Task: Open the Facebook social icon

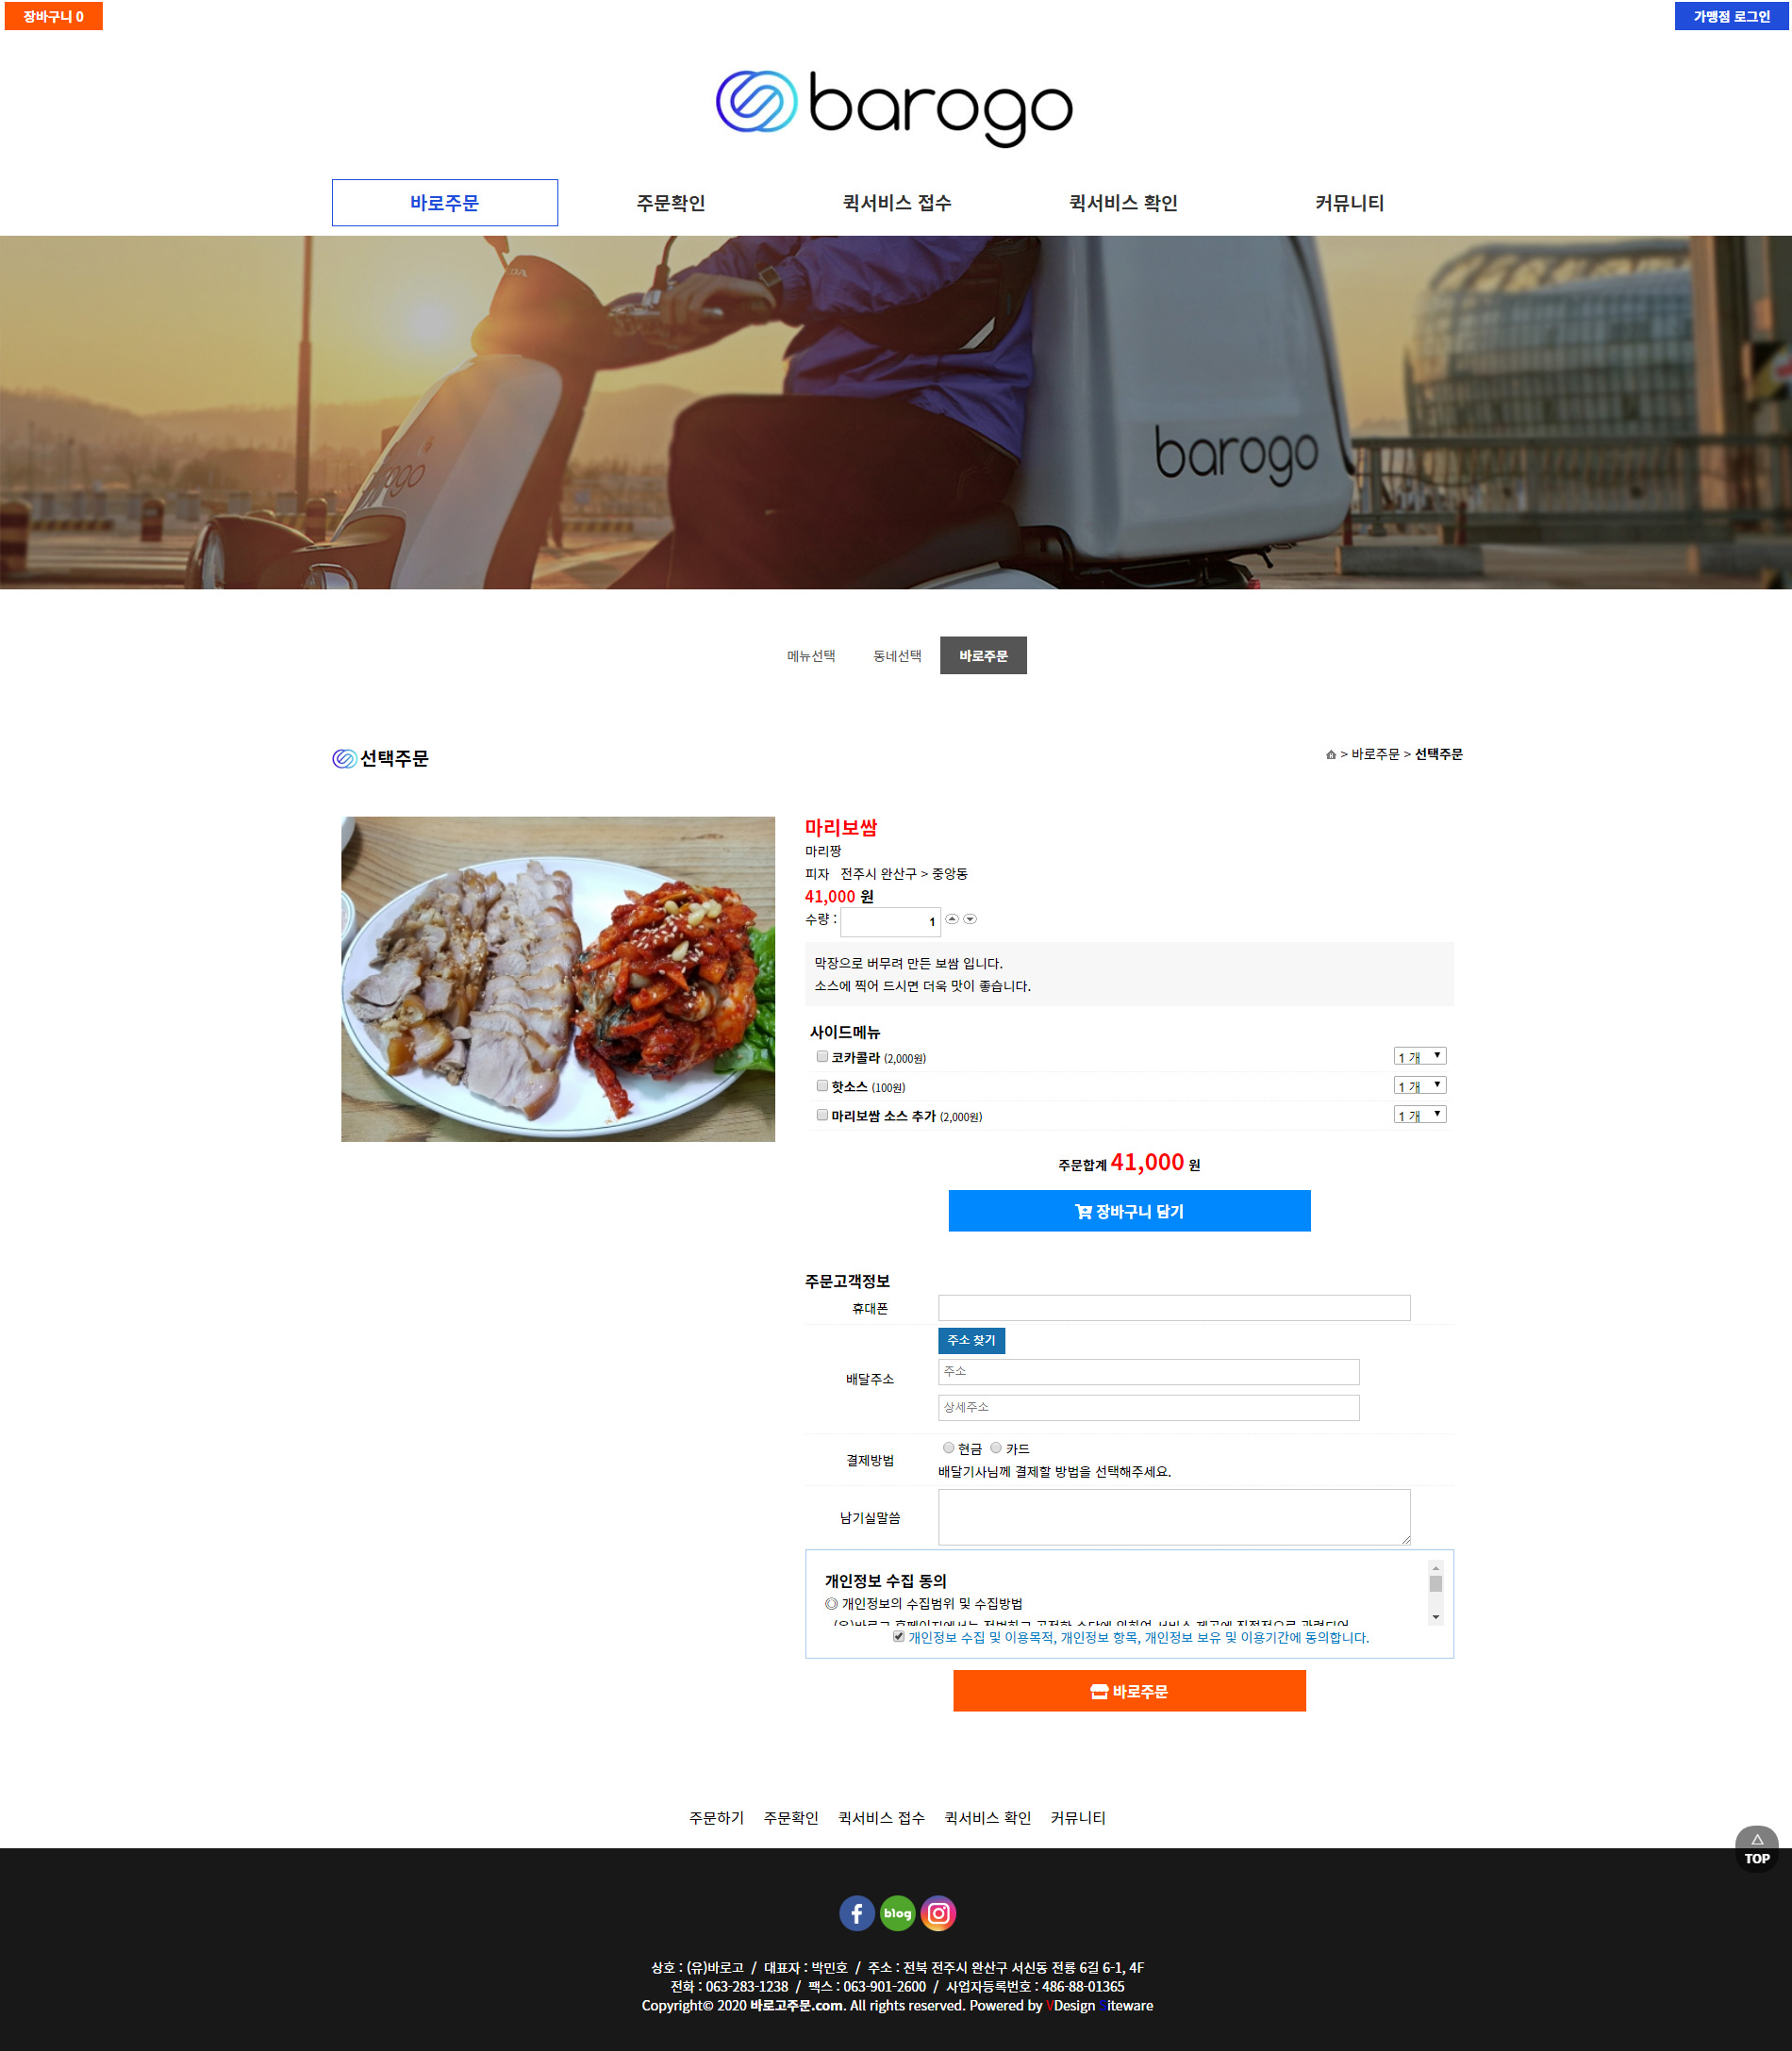Action: (x=856, y=1913)
